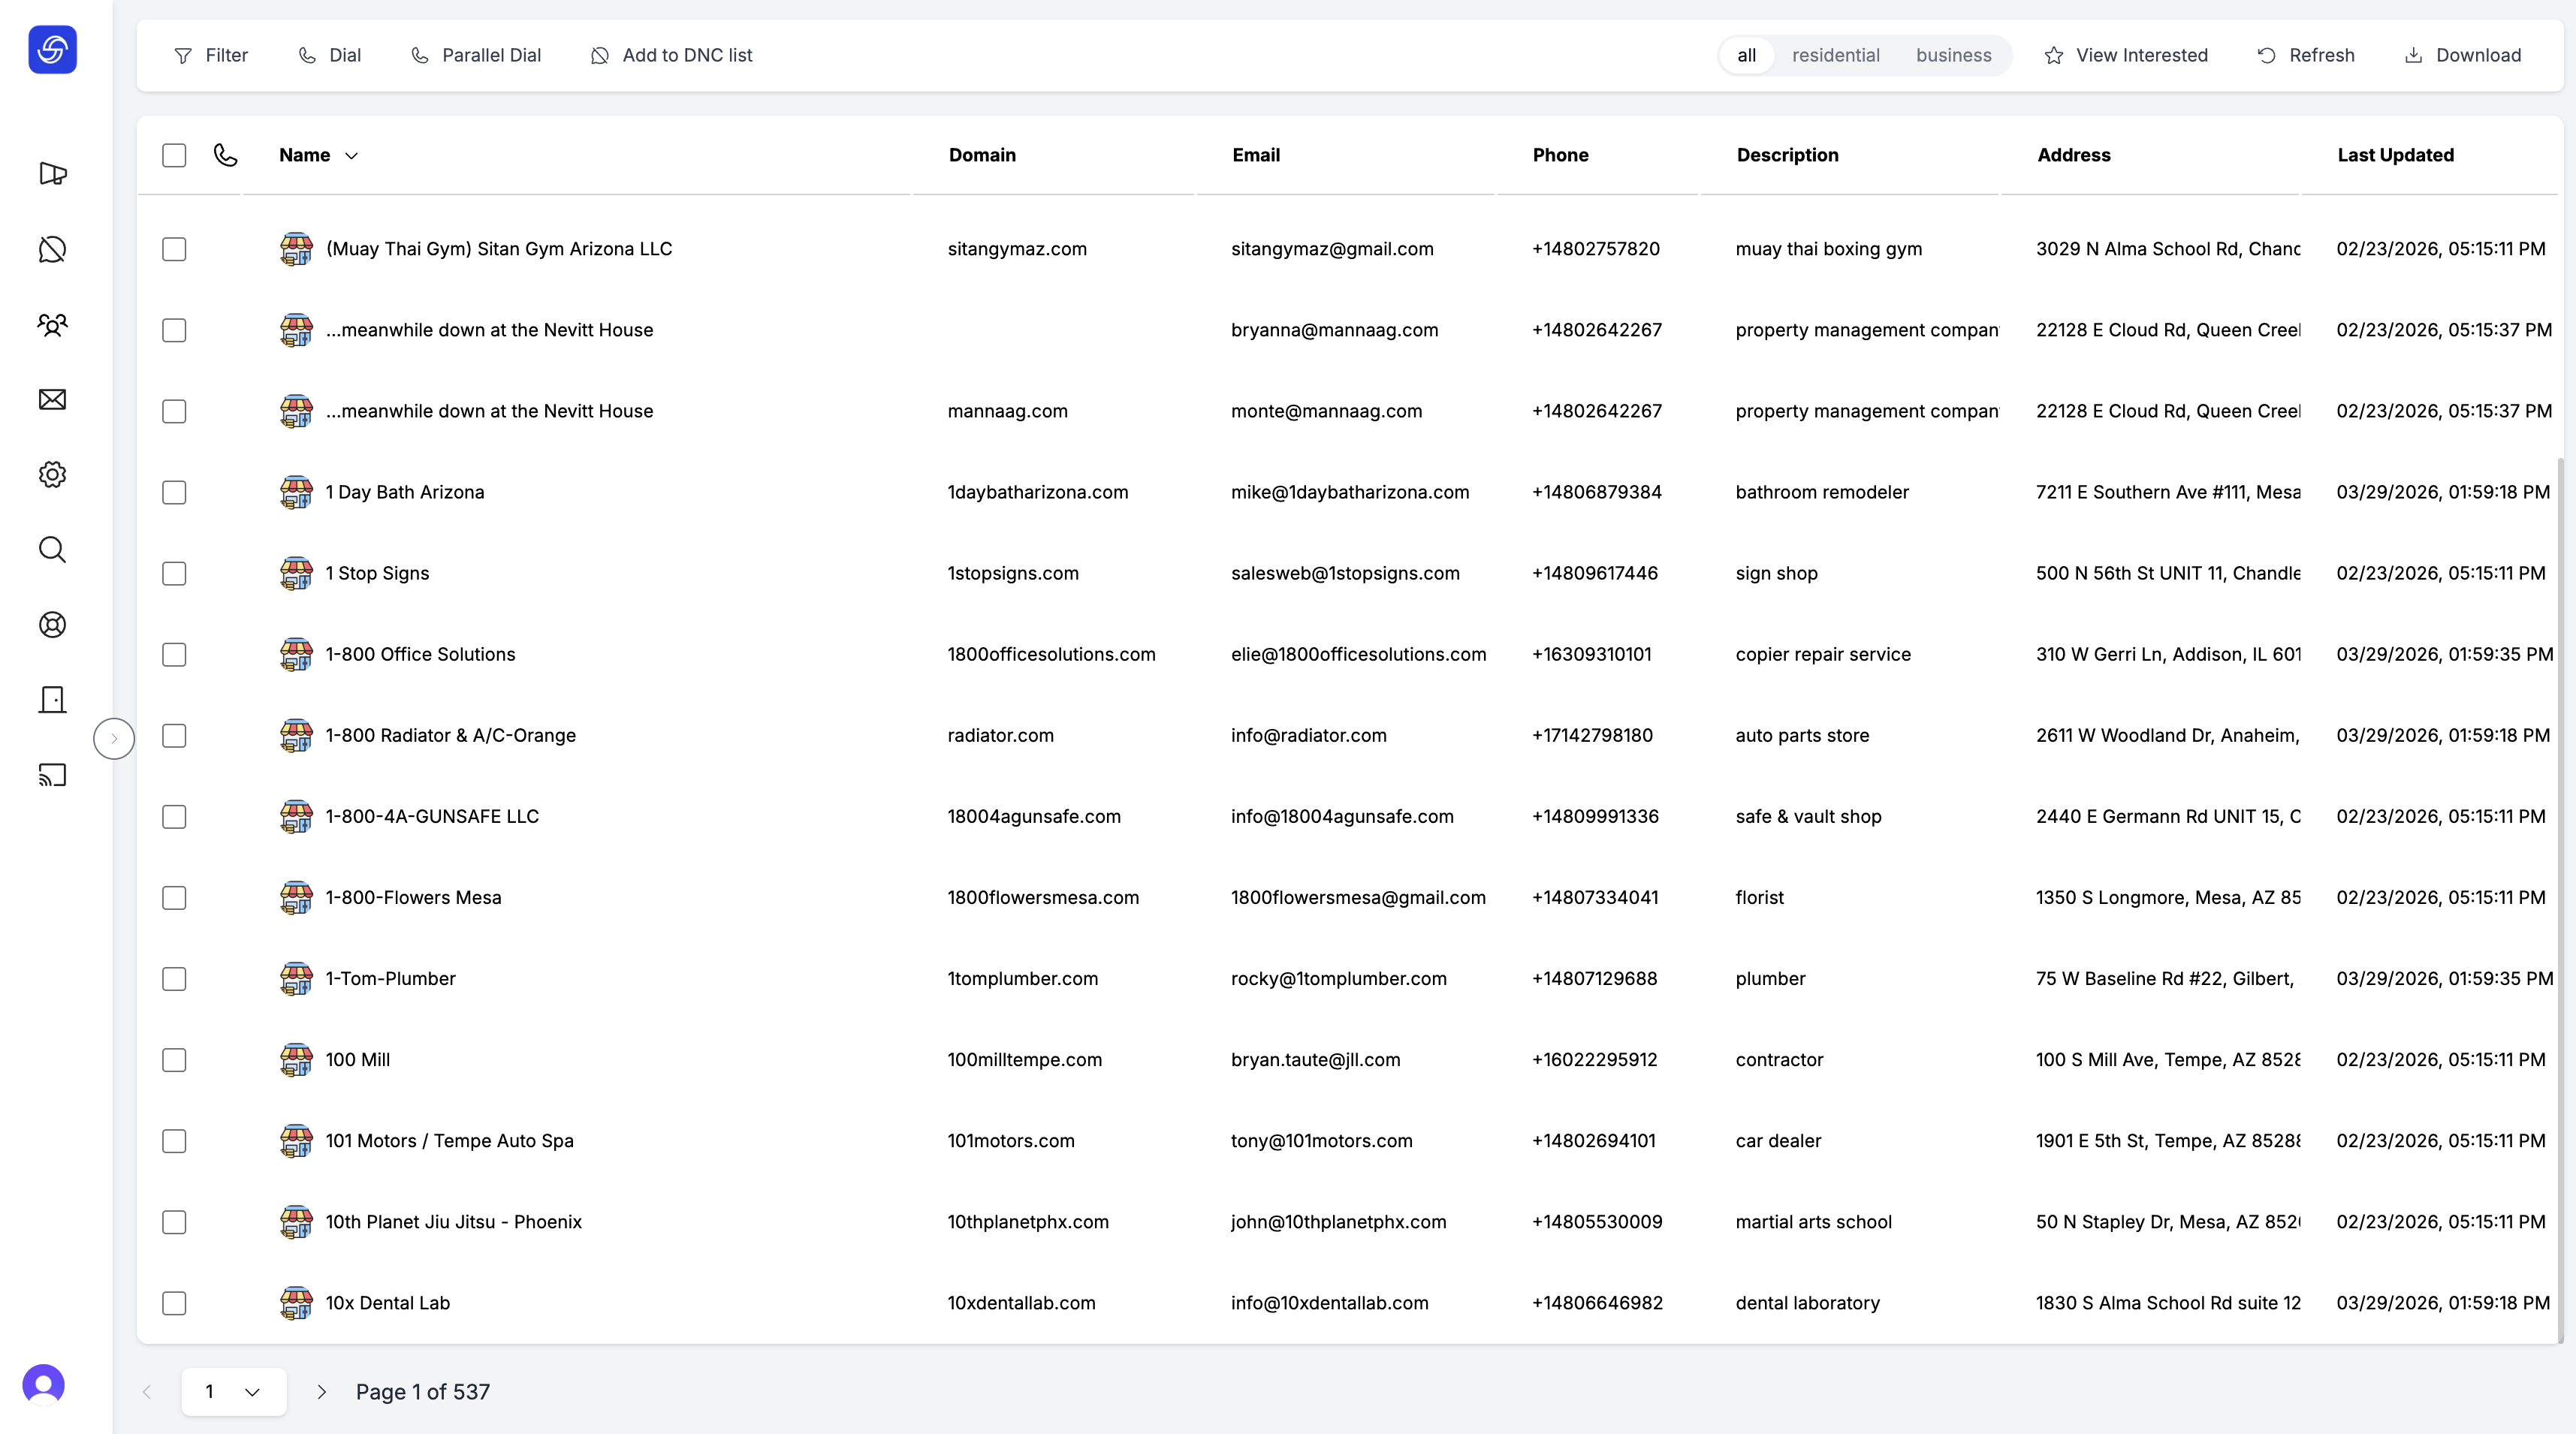2576x1434 pixels.
Task: Click the user avatar at bottom left
Action: (x=43, y=1385)
